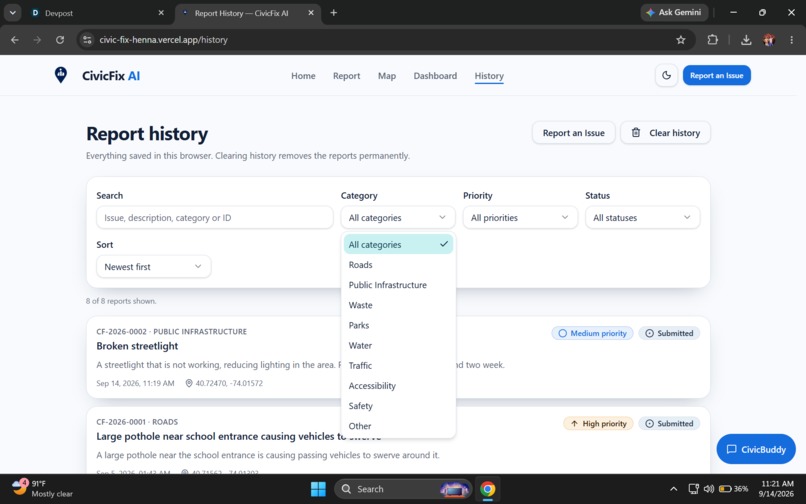Click the white Report an Issue button

coord(573,133)
